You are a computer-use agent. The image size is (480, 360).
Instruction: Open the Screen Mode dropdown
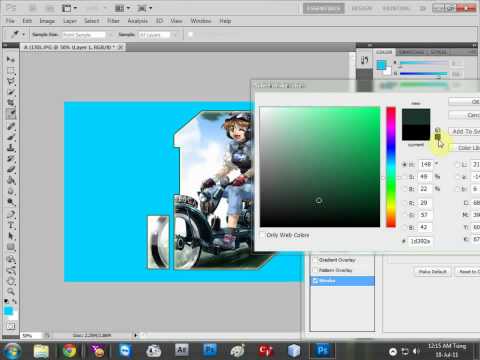coord(145,8)
